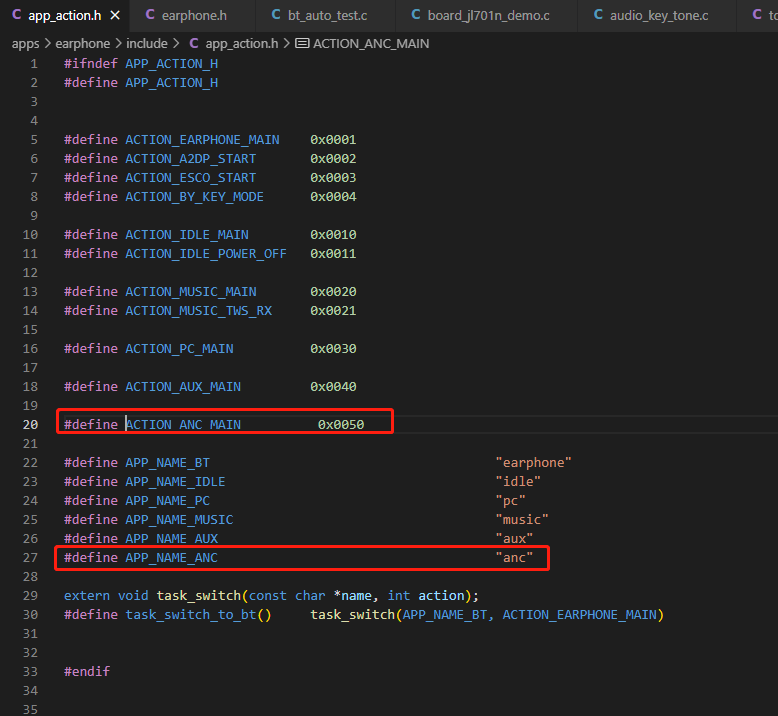The image size is (778, 716).
Task: Click the "anc" string literal
Action: (x=514, y=558)
